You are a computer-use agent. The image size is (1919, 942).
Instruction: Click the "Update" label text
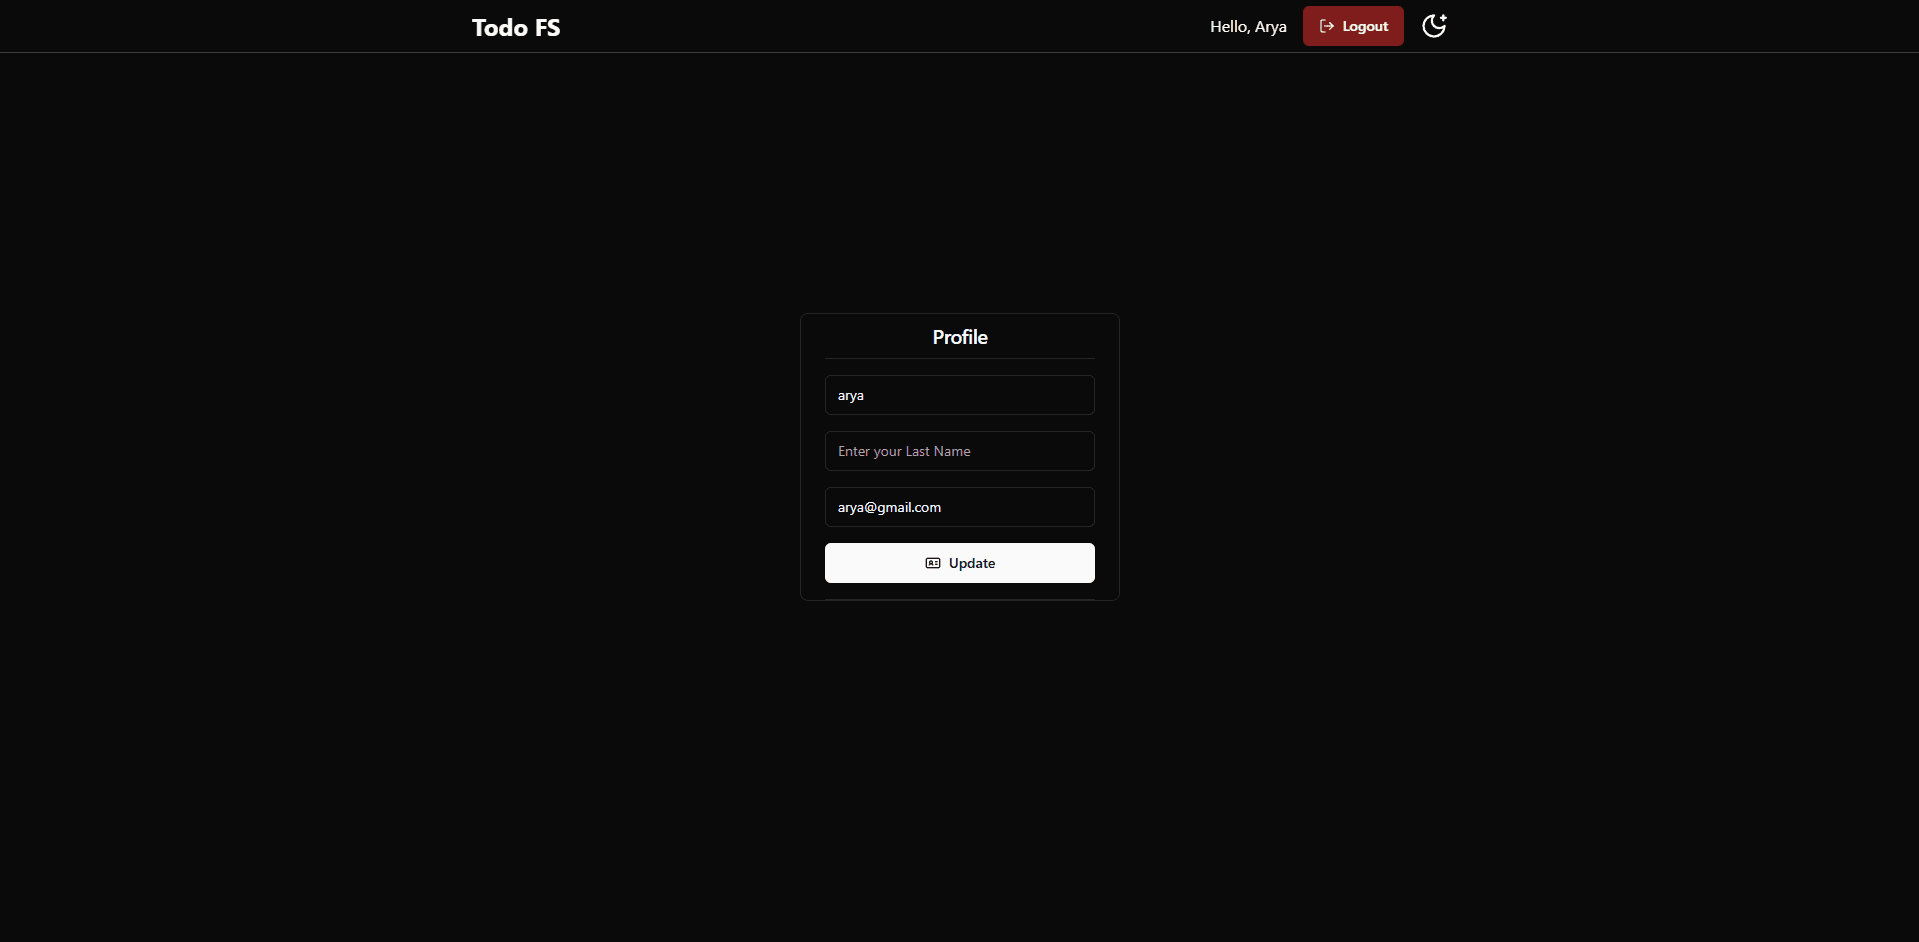(971, 563)
